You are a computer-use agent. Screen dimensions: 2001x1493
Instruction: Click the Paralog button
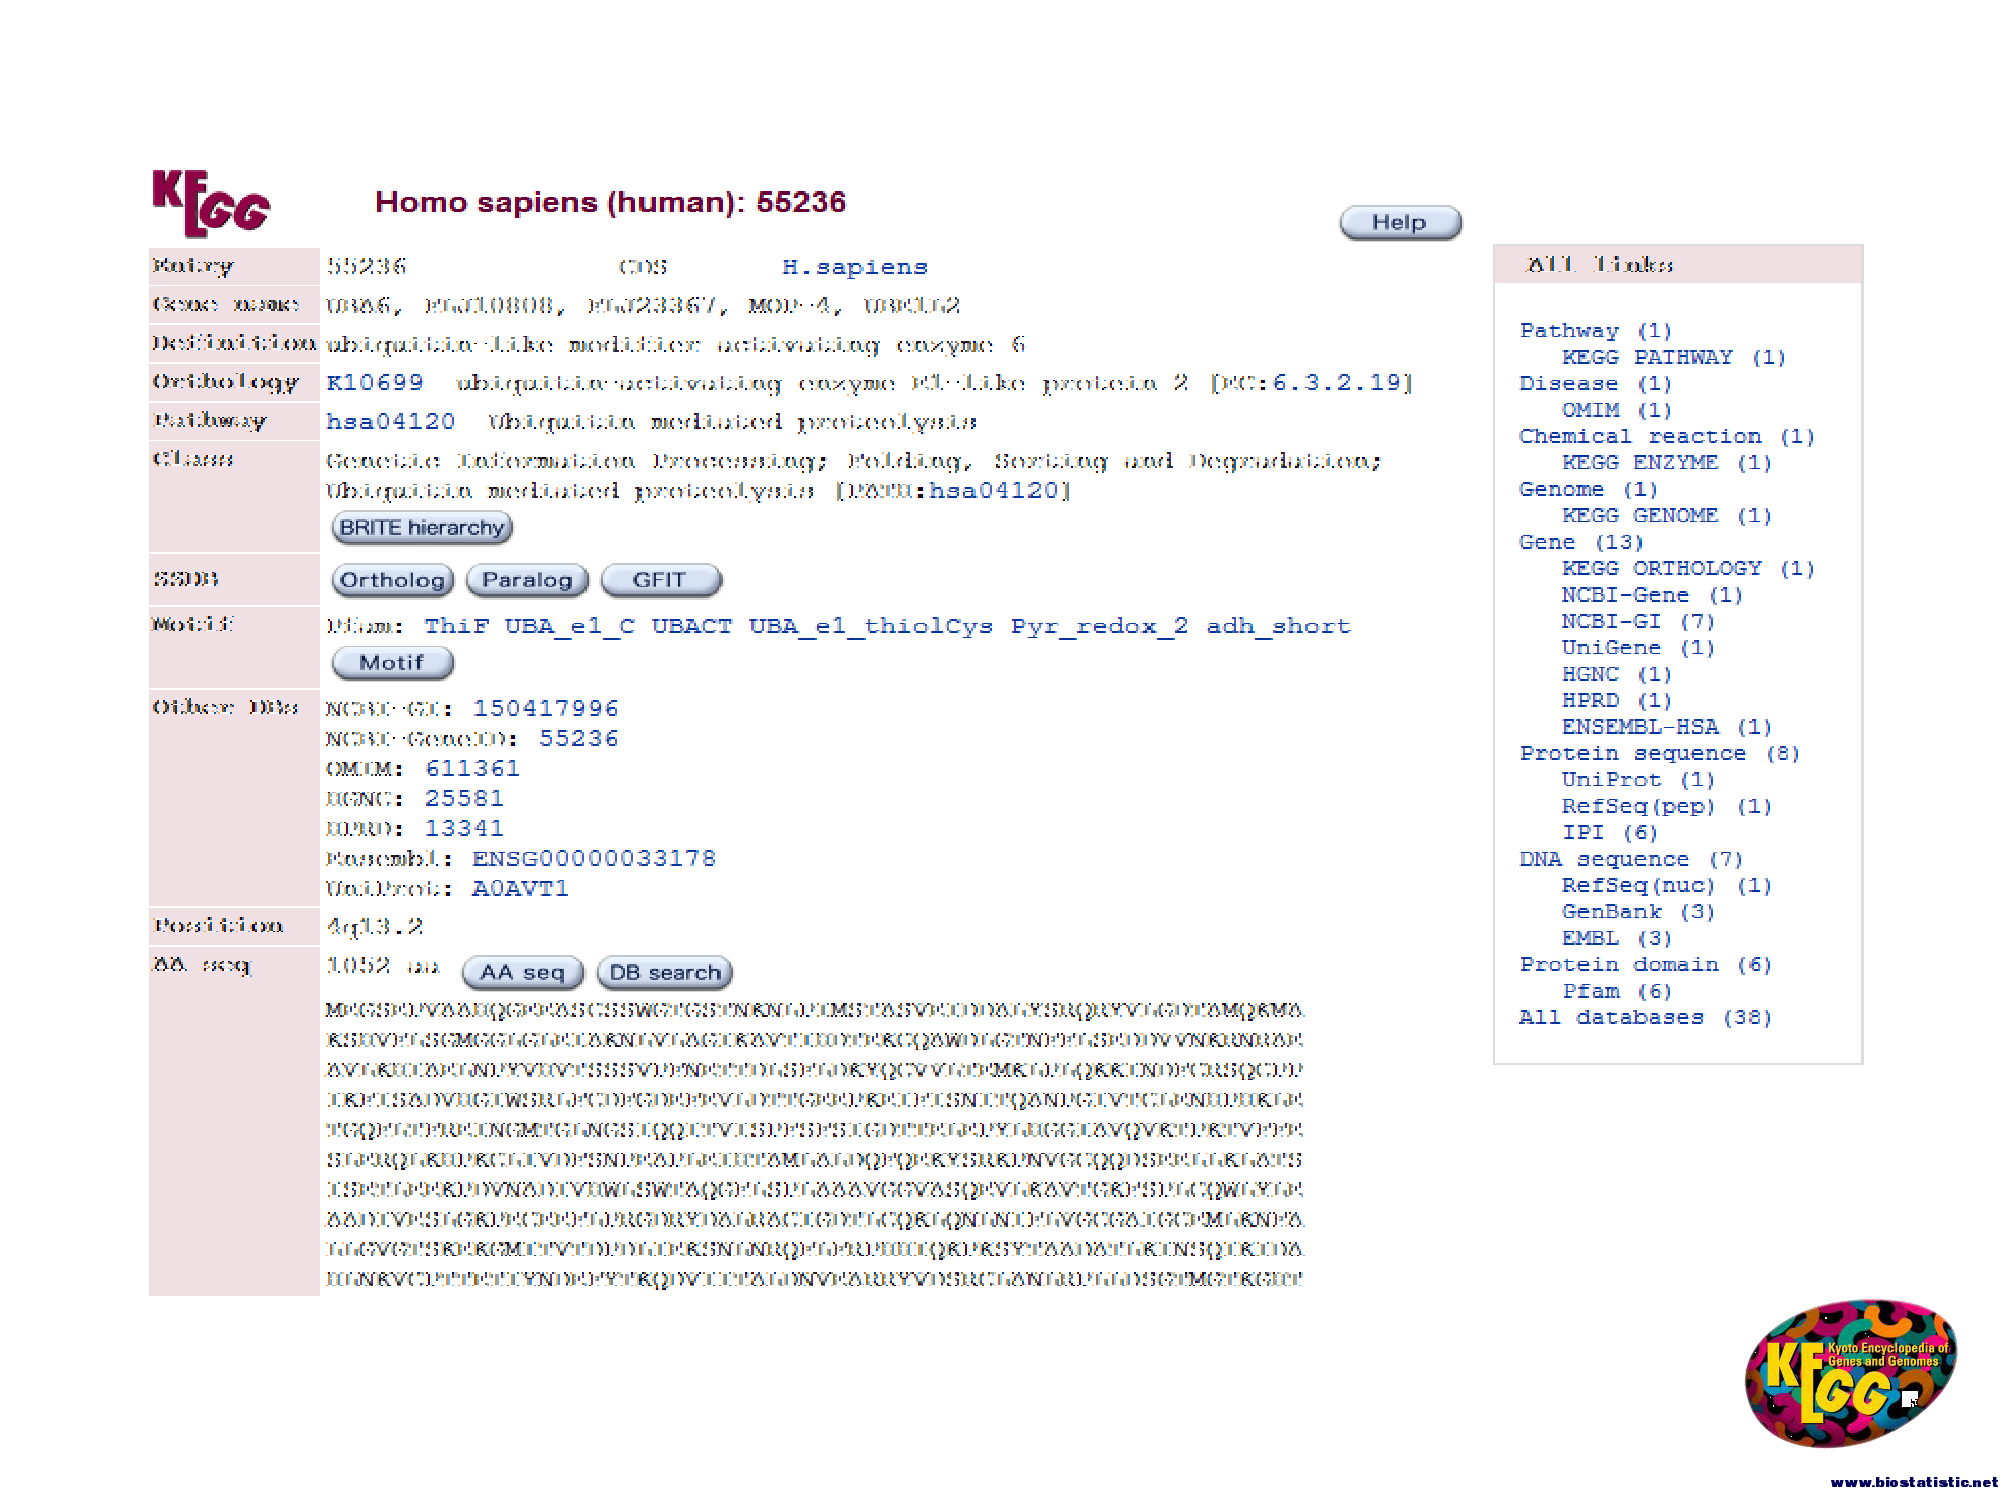point(527,580)
